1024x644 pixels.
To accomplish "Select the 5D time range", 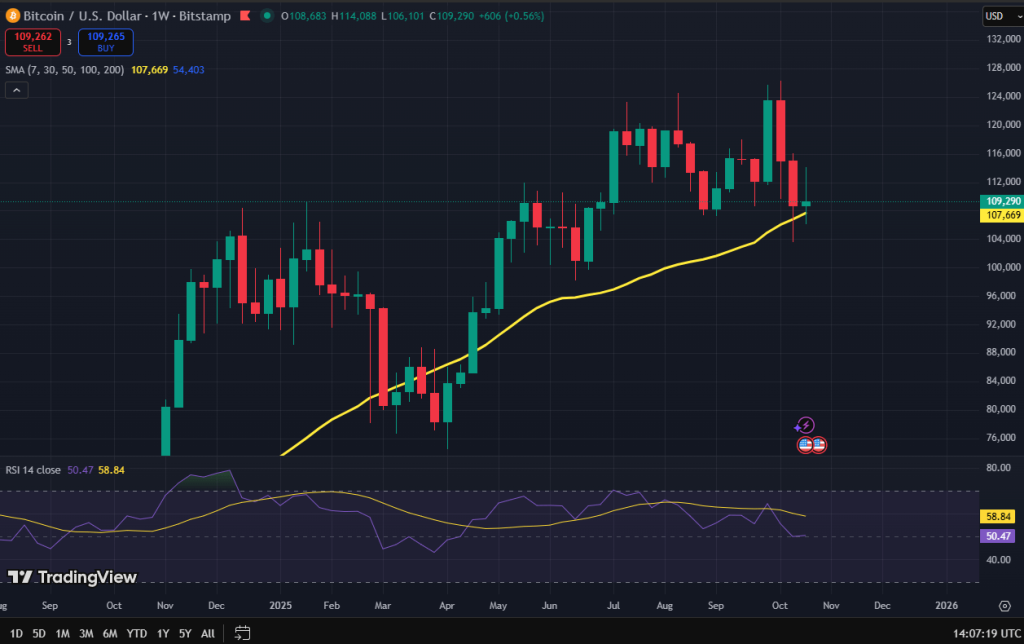I will pos(39,634).
